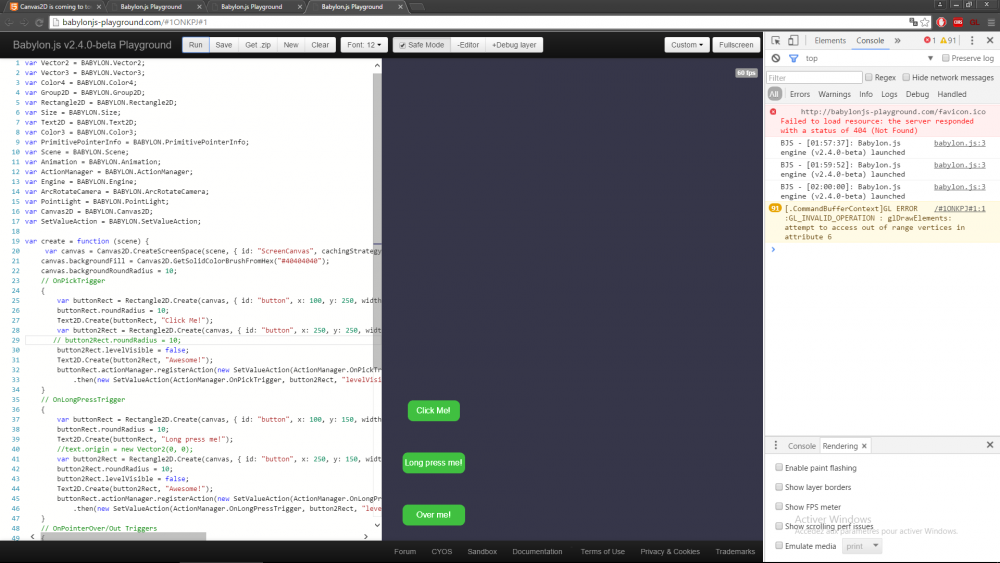Click the red hand blocker extension icon
1000x563 pixels.
(x=941, y=22)
